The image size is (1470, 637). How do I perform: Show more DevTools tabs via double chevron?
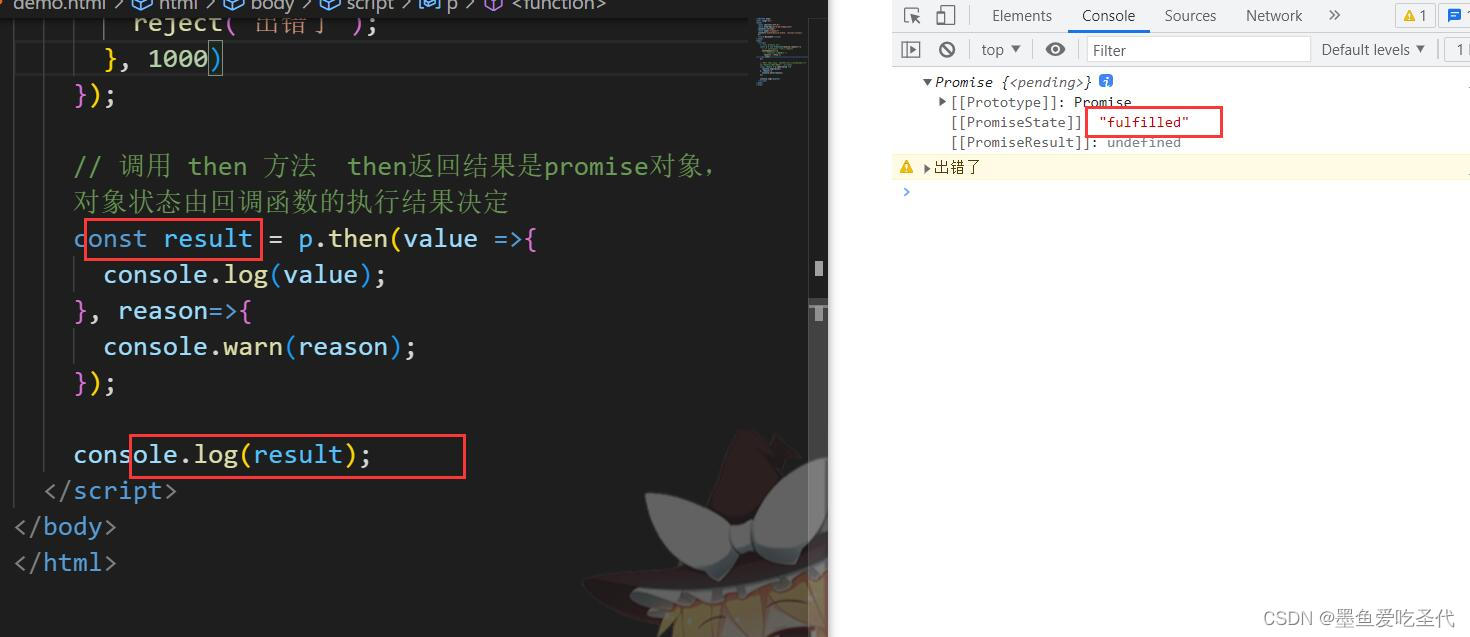tap(1334, 16)
